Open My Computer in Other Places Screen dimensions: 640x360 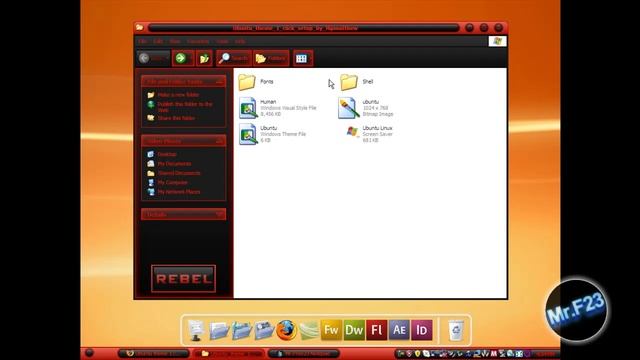tap(173, 182)
